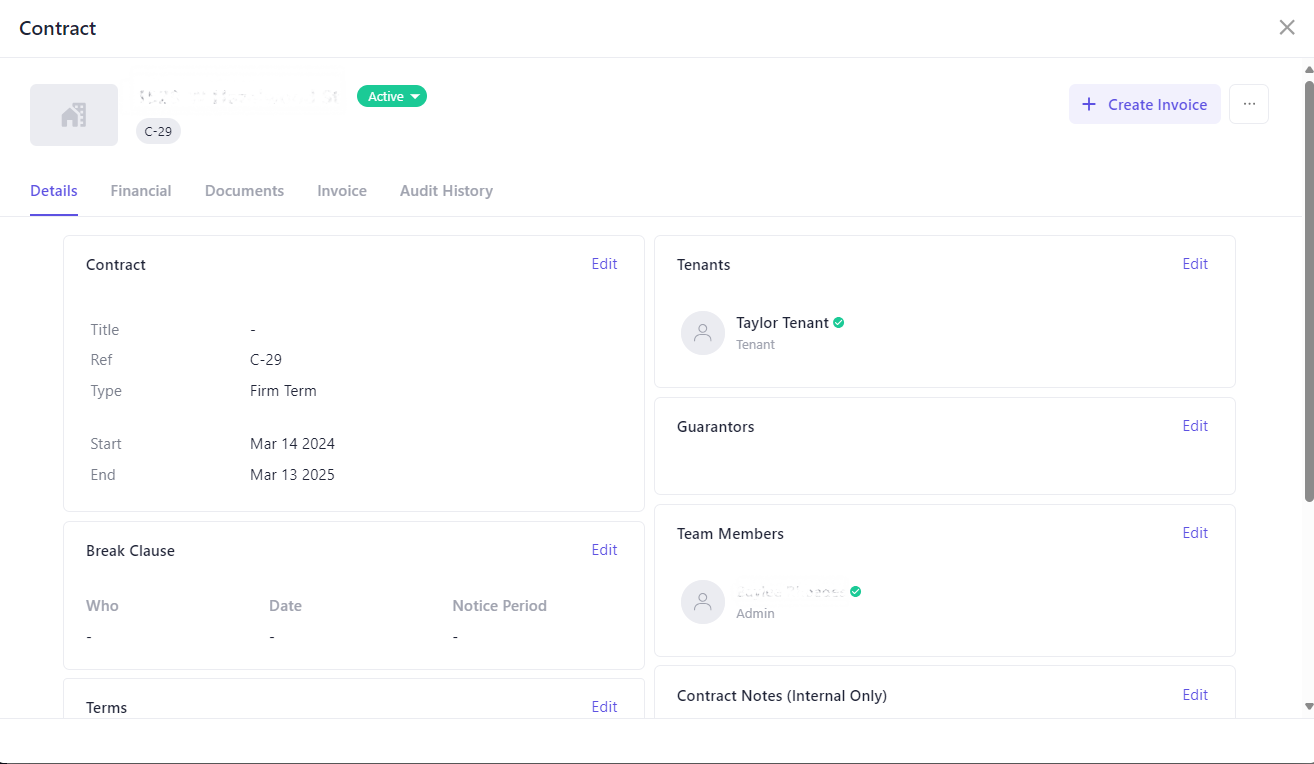Screen dimensions: 1314x764
Task: Click the verified badge beside Taylor Tenant
Action: point(838,322)
